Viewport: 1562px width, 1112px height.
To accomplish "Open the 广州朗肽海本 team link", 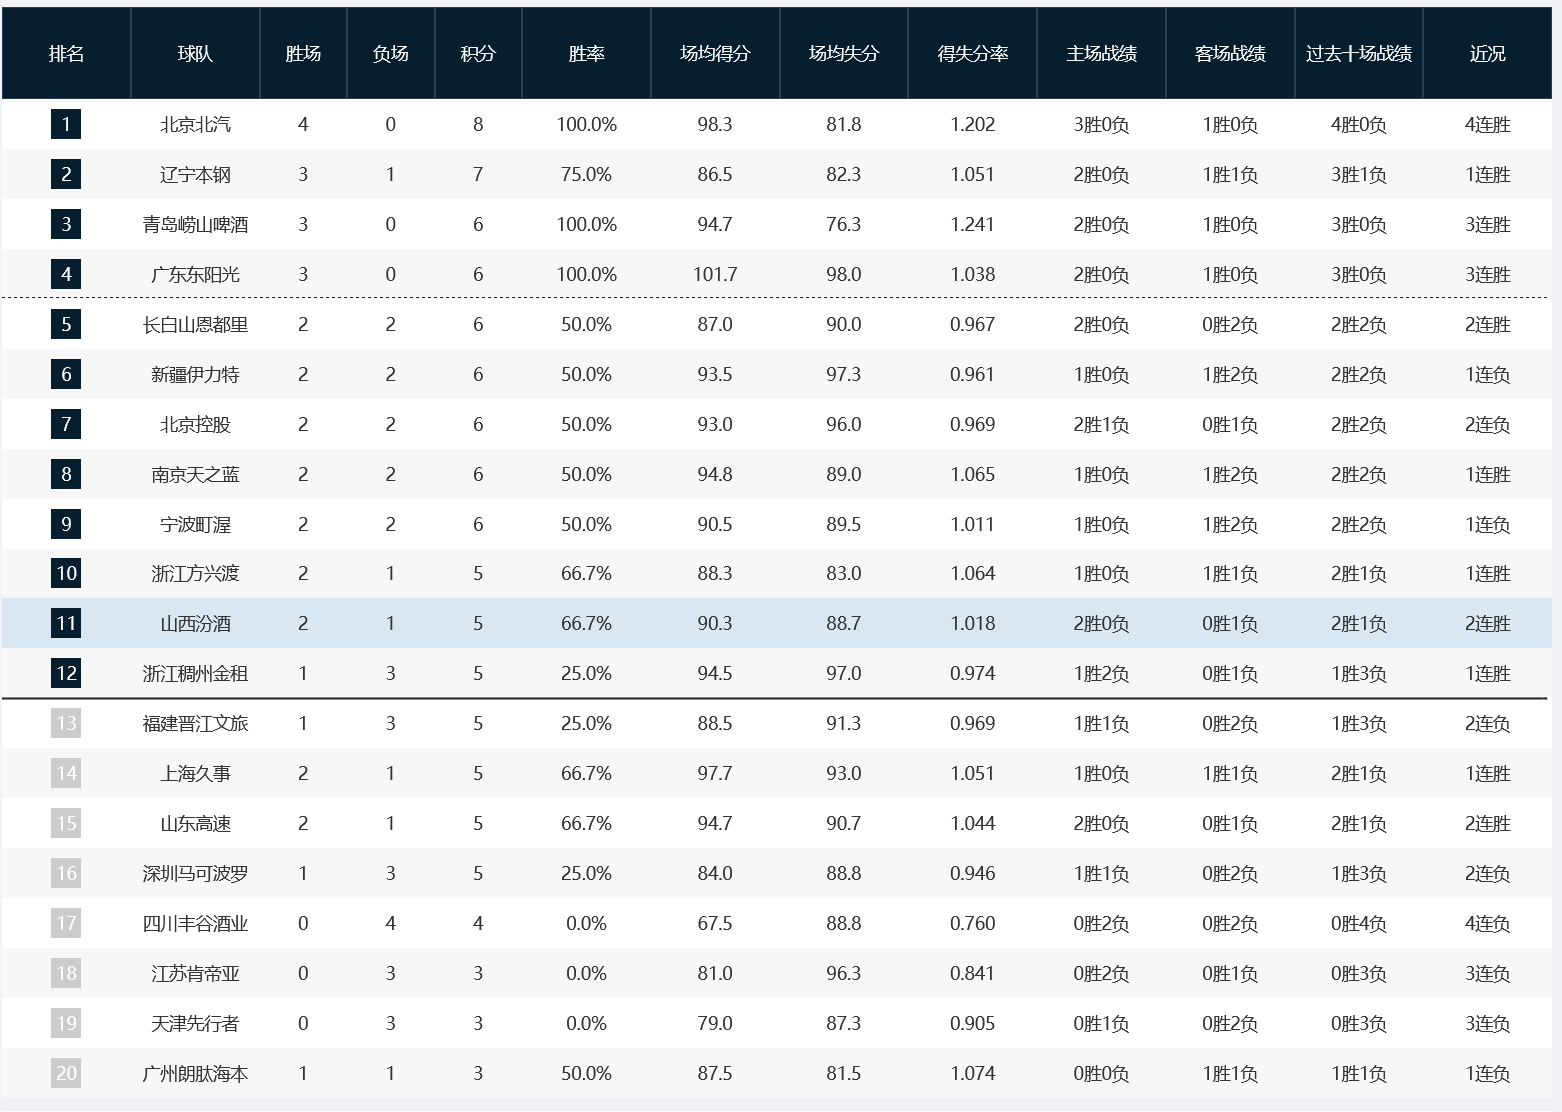I will click(x=195, y=1073).
